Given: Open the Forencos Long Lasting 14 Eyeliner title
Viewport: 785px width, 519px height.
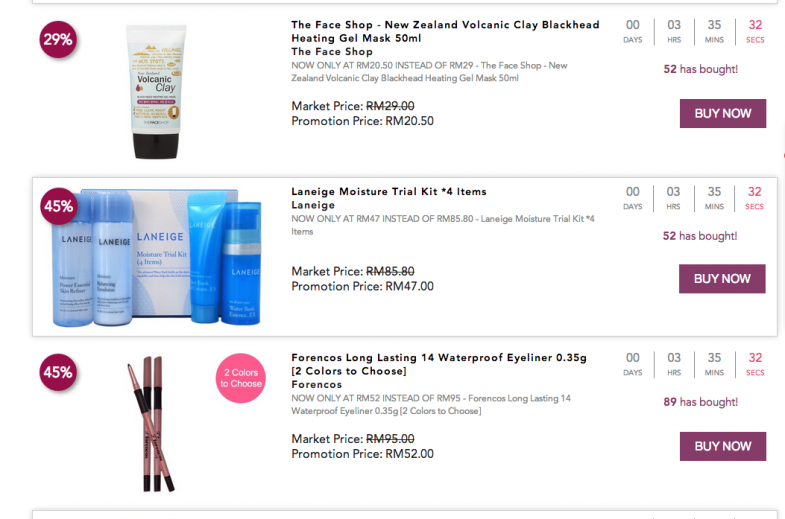Looking at the screenshot, I should [439, 364].
